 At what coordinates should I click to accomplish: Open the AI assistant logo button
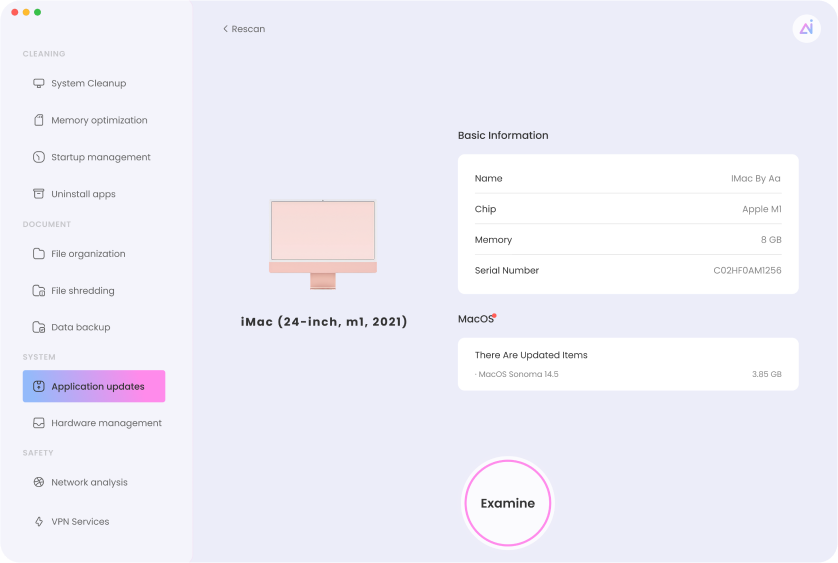(x=806, y=28)
